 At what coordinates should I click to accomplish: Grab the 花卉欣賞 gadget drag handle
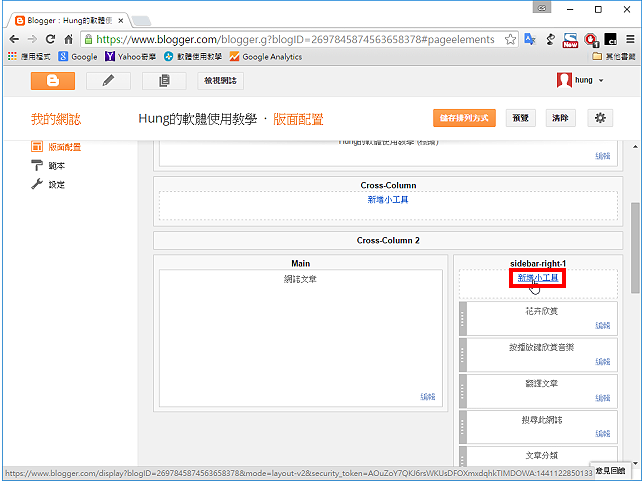coord(463,319)
